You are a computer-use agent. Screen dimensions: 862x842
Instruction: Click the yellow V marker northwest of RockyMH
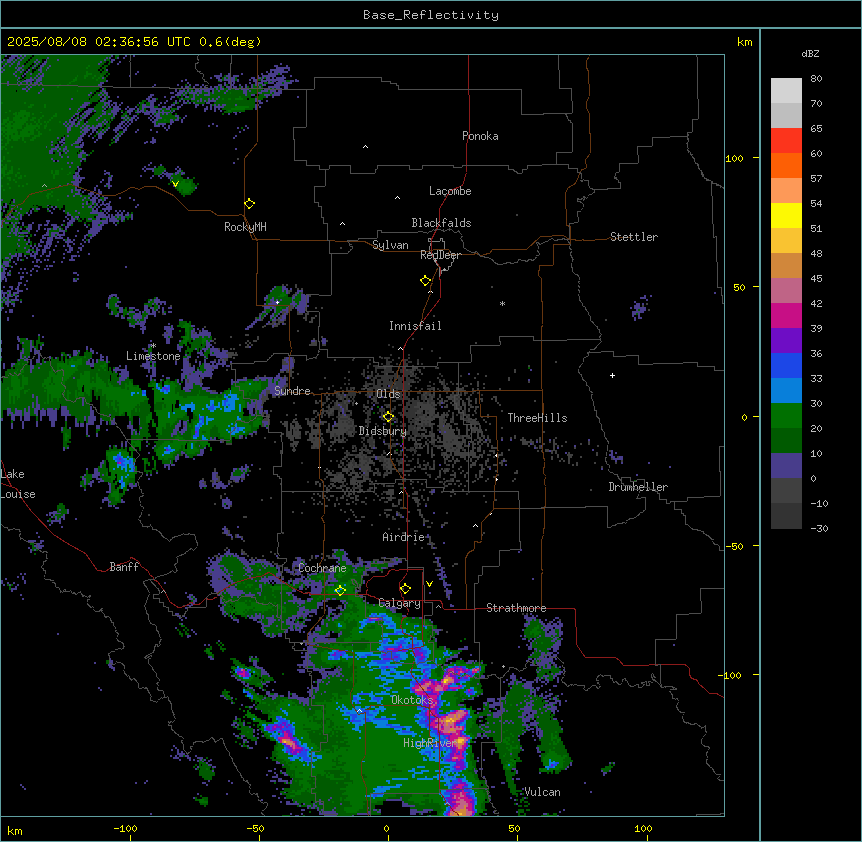175,184
